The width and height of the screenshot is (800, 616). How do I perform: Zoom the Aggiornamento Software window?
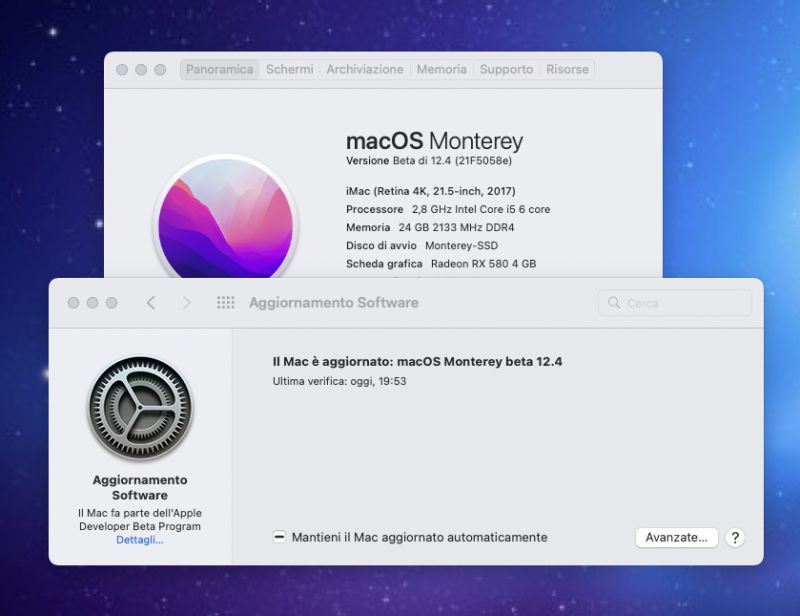pyautogui.click(x=111, y=303)
